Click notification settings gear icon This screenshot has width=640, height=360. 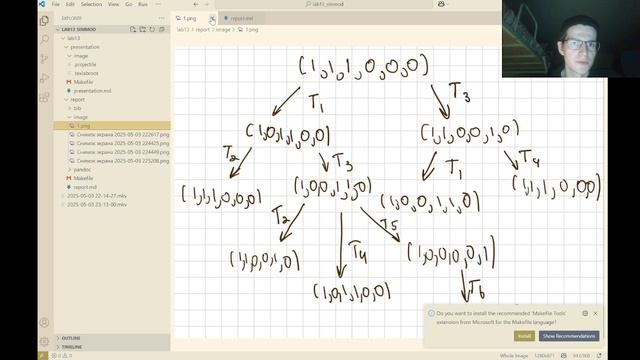click(585, 313)
